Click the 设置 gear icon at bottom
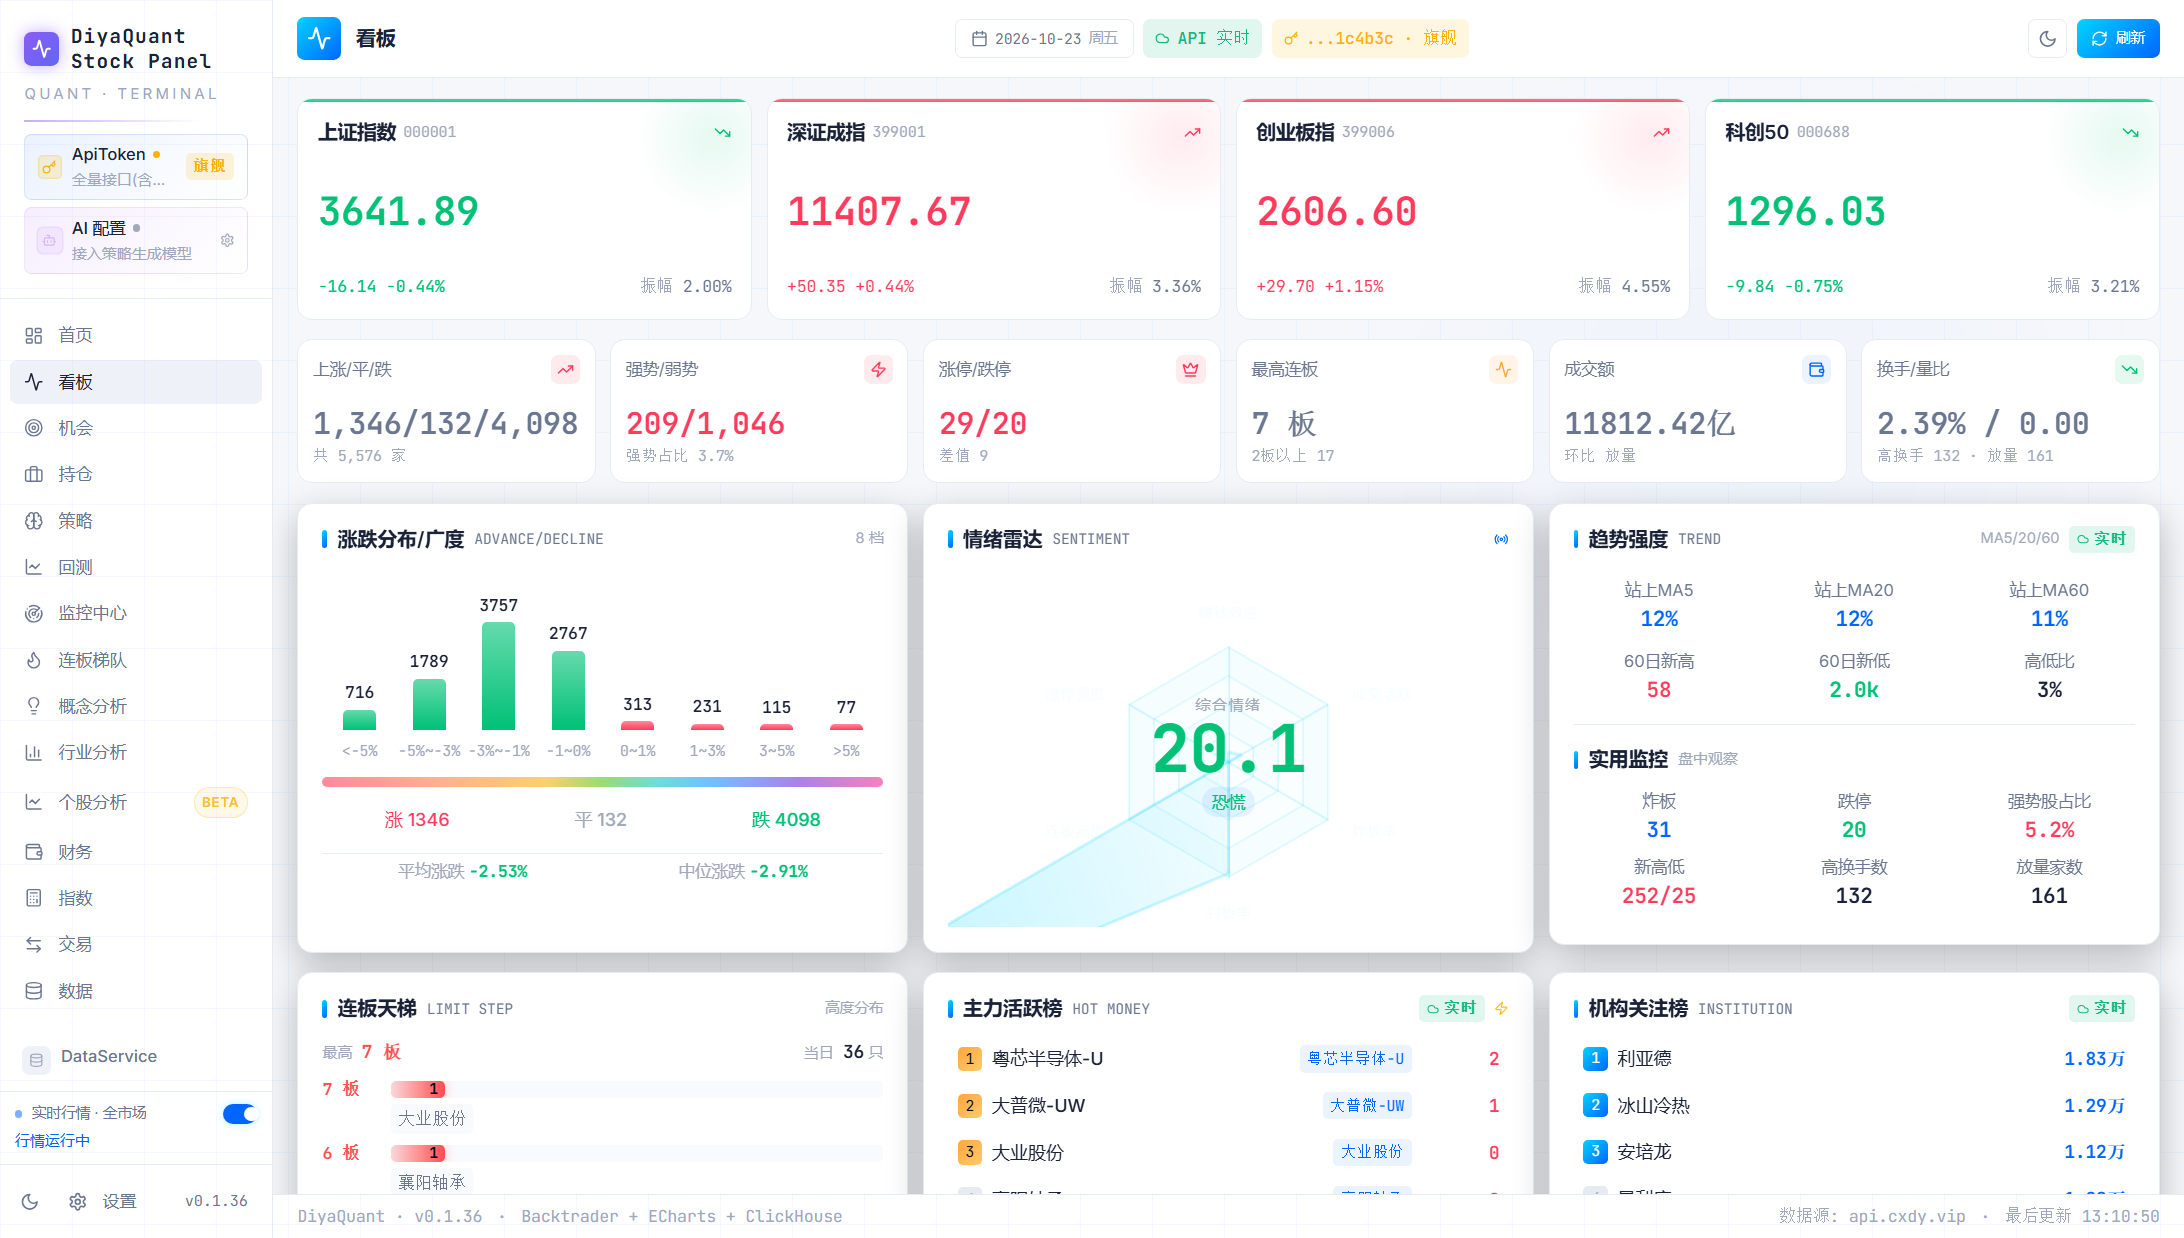The height and width of the screenshot is (1238, 2184). (77, 1201)
